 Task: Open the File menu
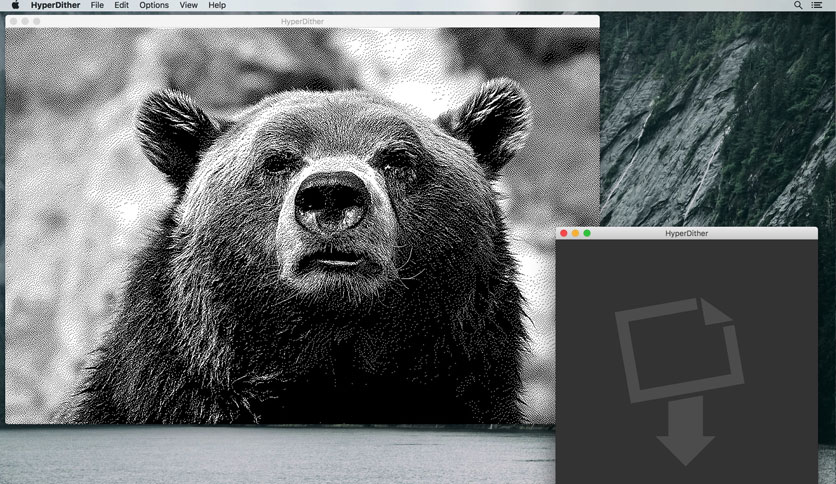(x=97, y=5)
